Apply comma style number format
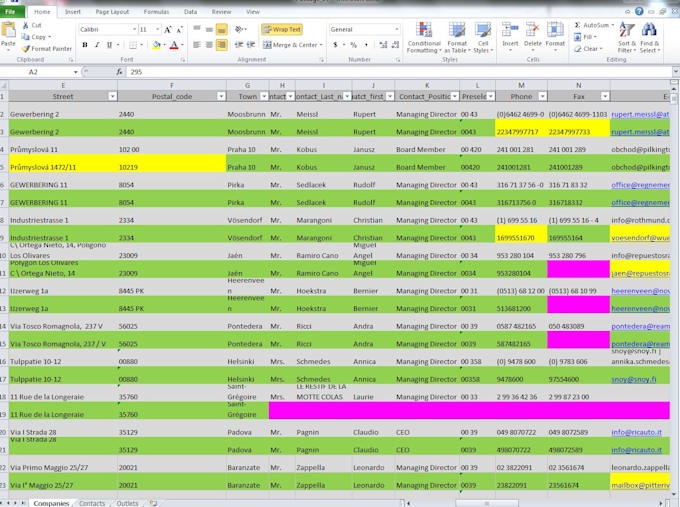 click(x=366, y=45)
